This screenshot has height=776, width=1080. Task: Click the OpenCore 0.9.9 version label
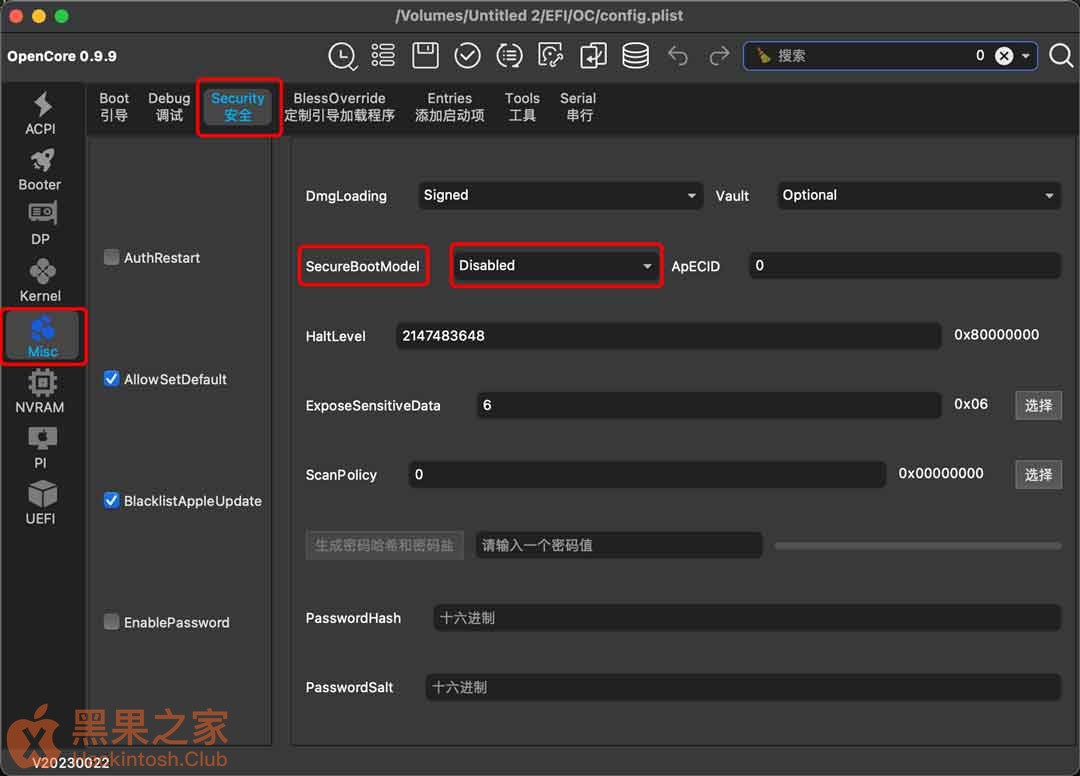pos(62,56)
